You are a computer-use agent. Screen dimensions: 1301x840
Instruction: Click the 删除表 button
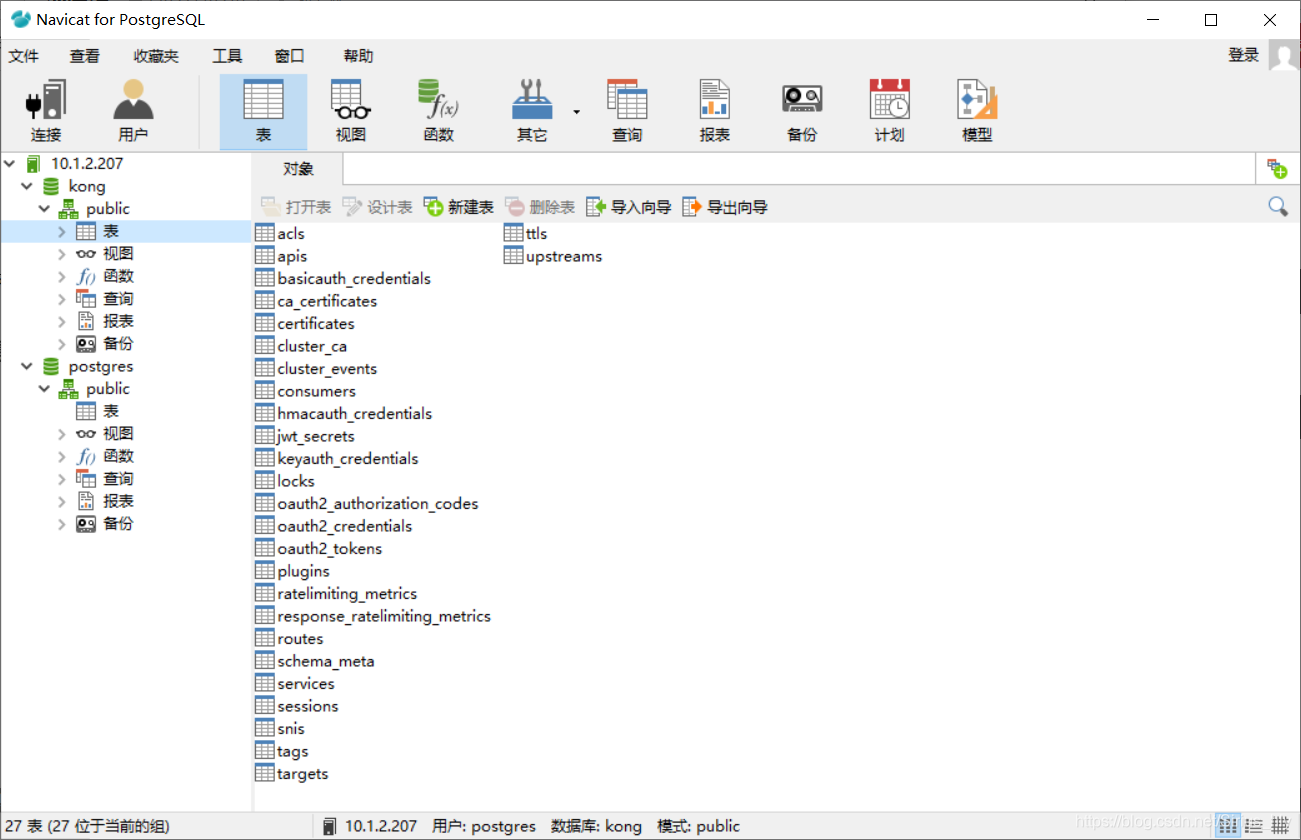click(x=540, y=207)
